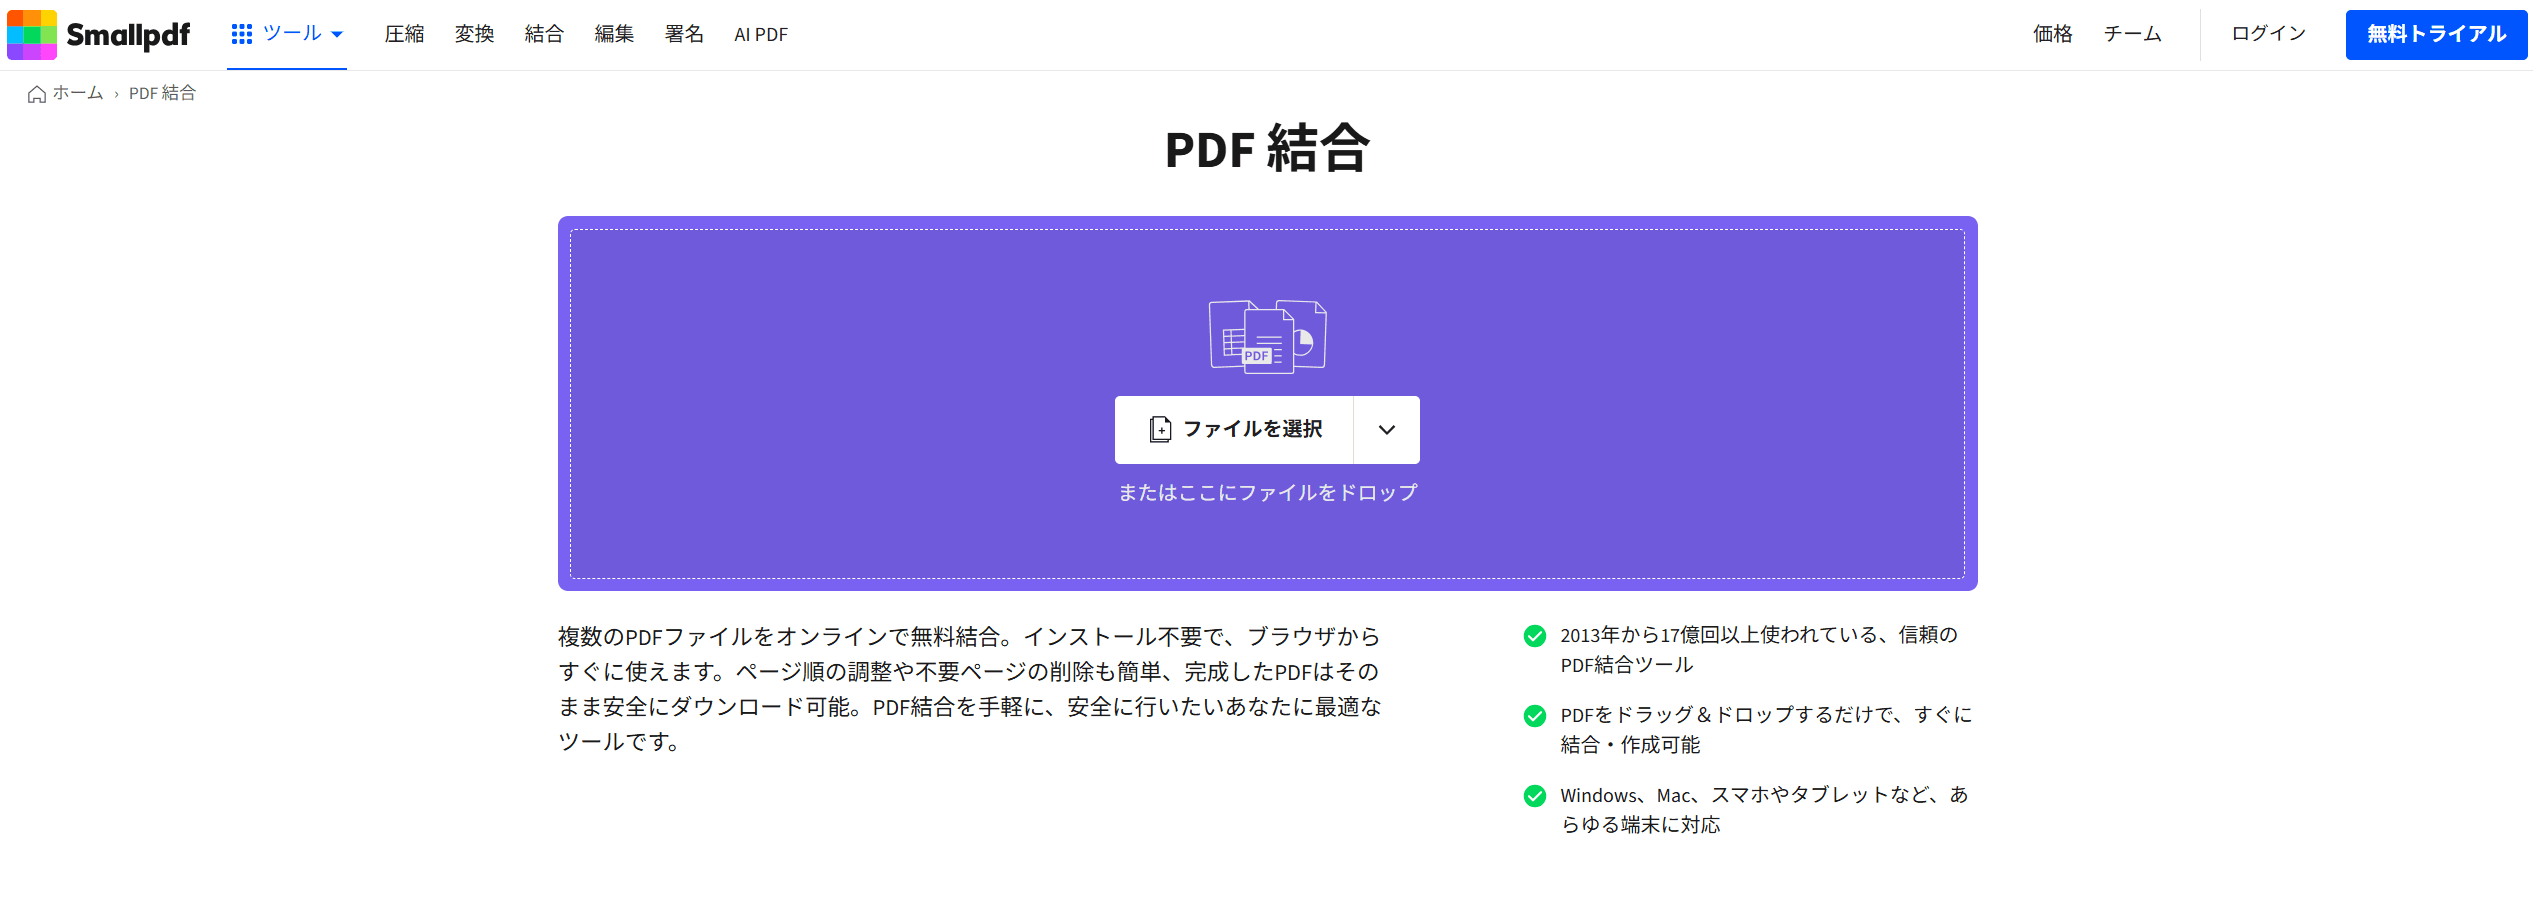Image resolution: width=2533 pixels, height=923 pixels.
Task: Open the AI PDF nav item
Action: tap(761, 33)
